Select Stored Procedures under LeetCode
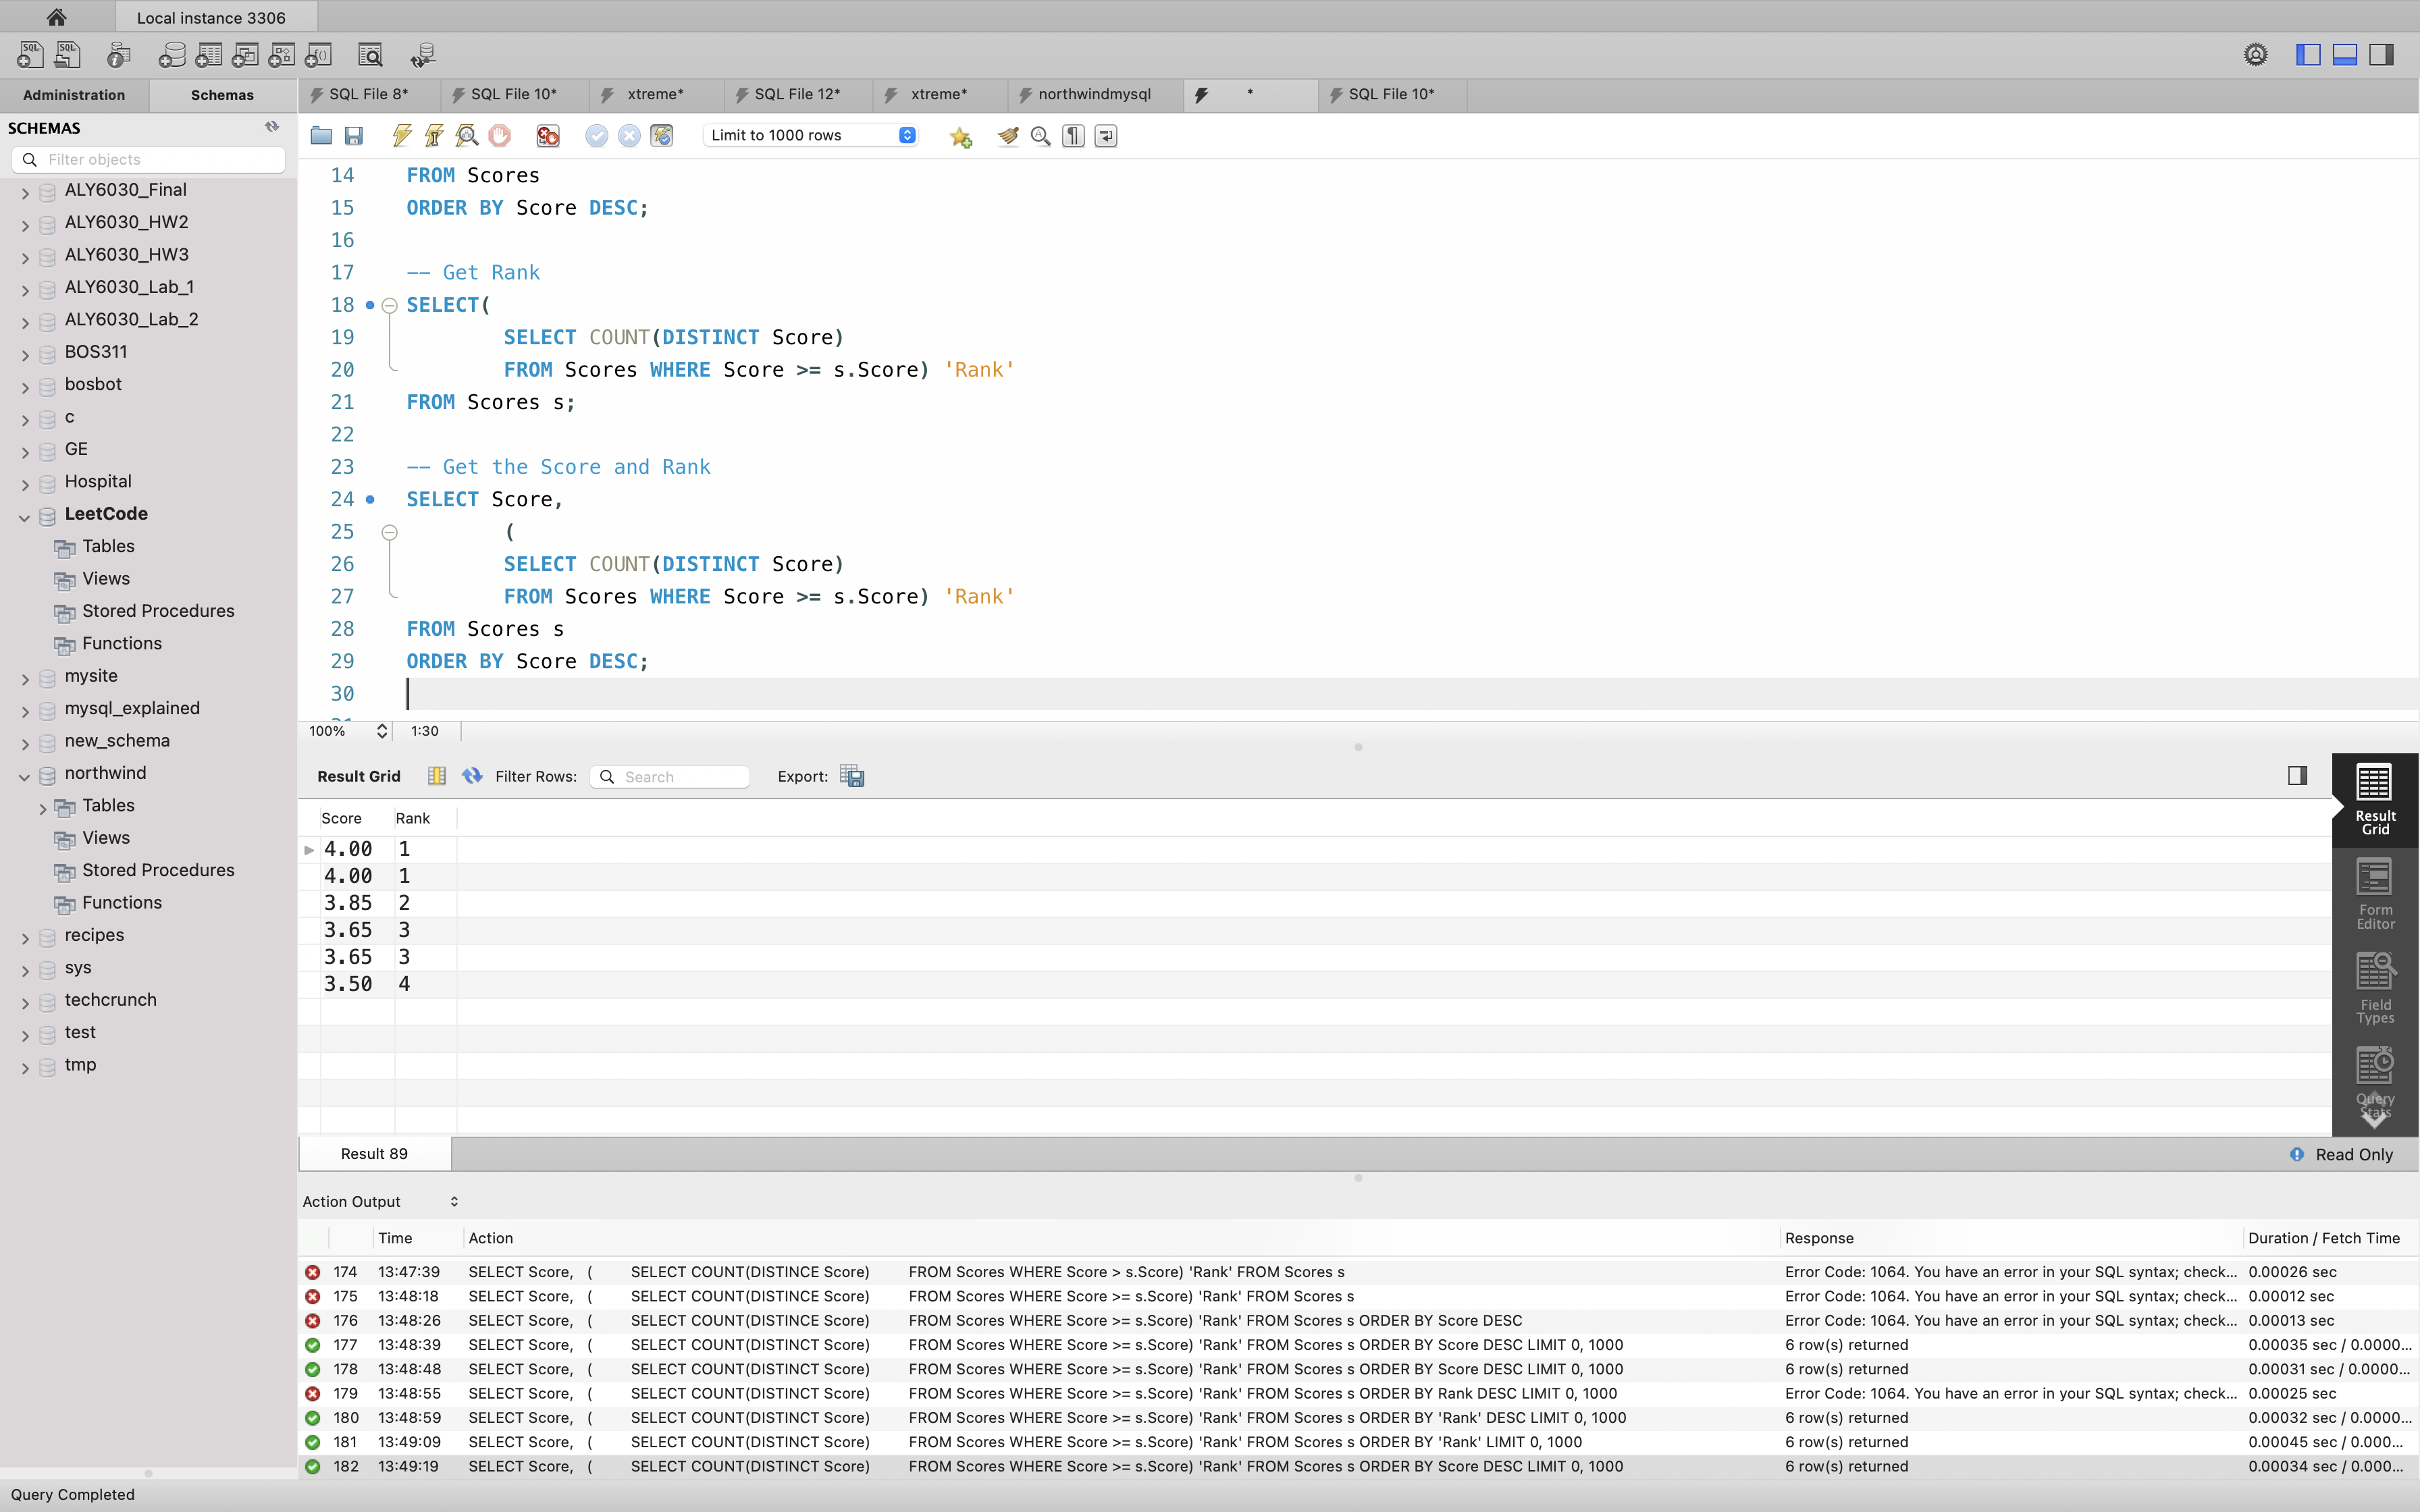 point(158,611)
